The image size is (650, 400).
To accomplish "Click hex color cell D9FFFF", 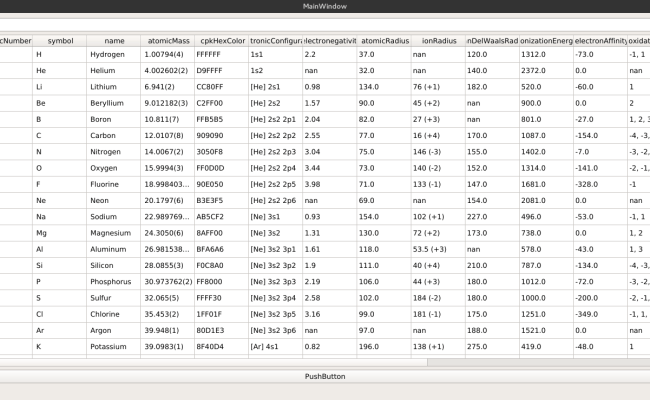I will 222,70.
